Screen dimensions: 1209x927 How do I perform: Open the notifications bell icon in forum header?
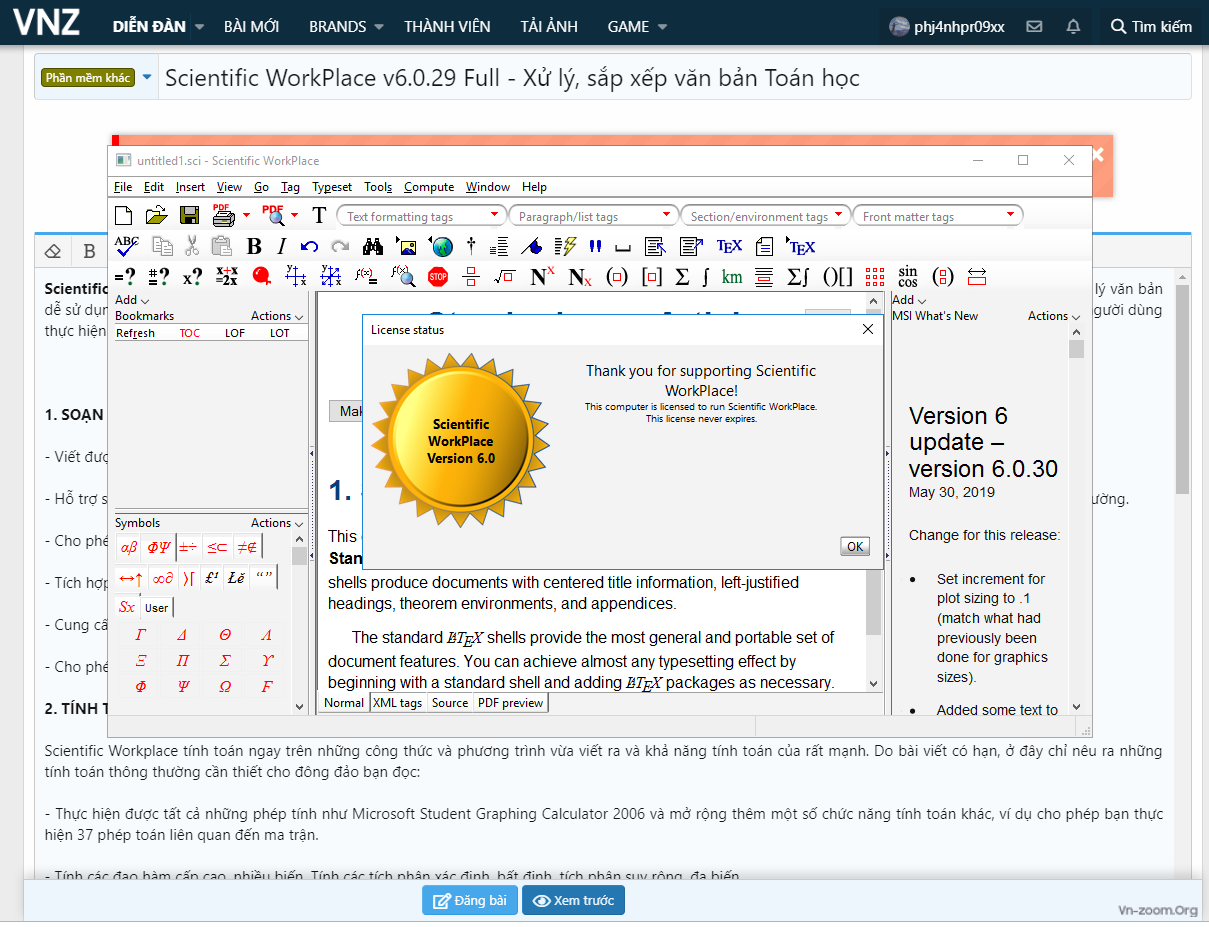point(1074,26)
